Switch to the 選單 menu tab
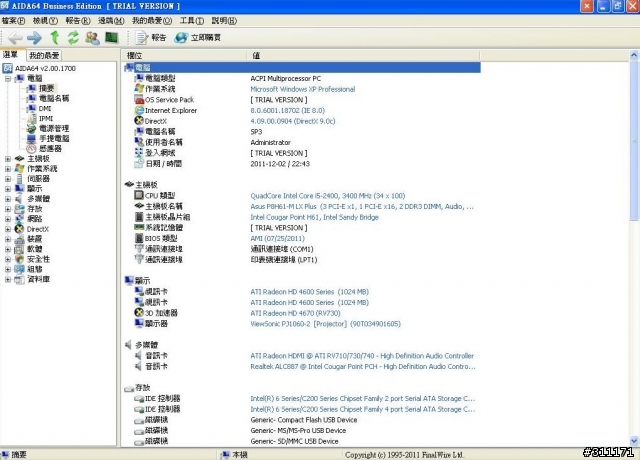This screenshot has height=460, width=640. 11,55
